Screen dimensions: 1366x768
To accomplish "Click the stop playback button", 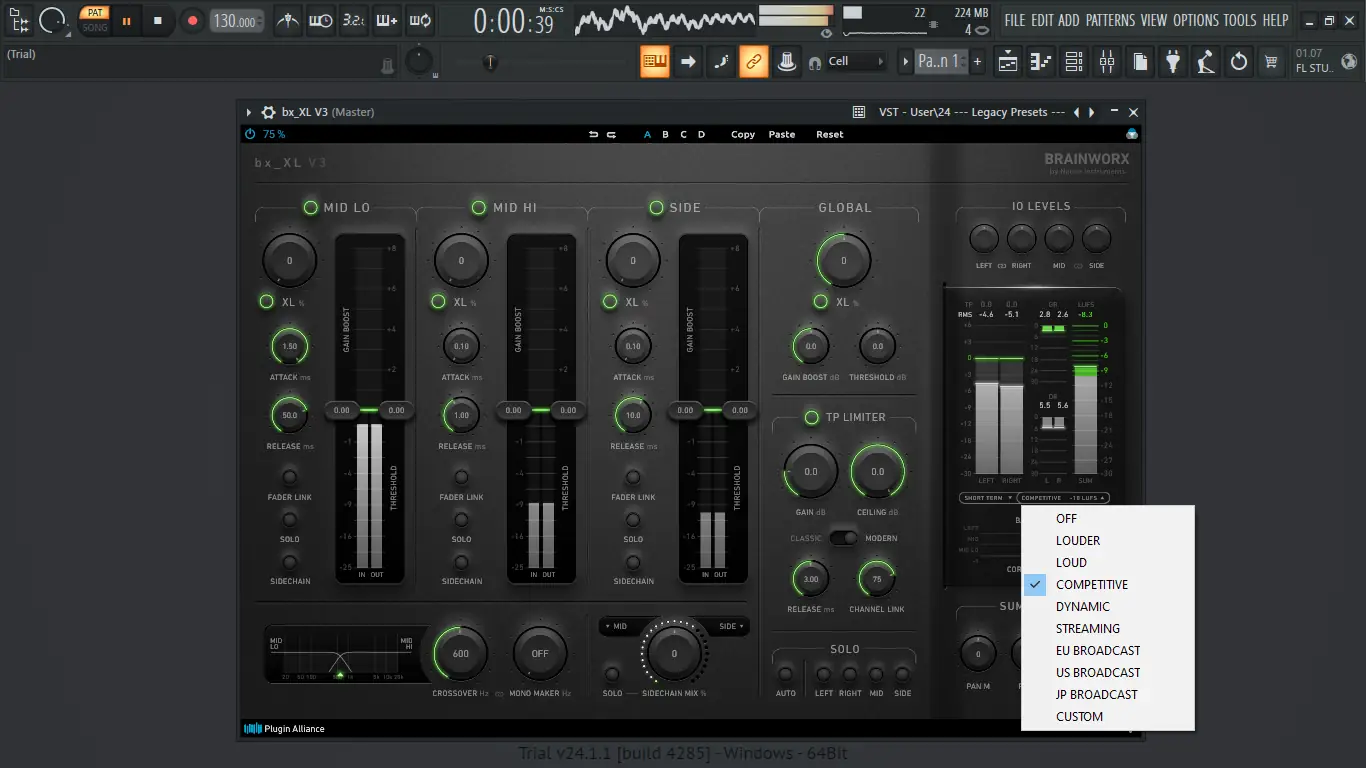I will (157, 20).
